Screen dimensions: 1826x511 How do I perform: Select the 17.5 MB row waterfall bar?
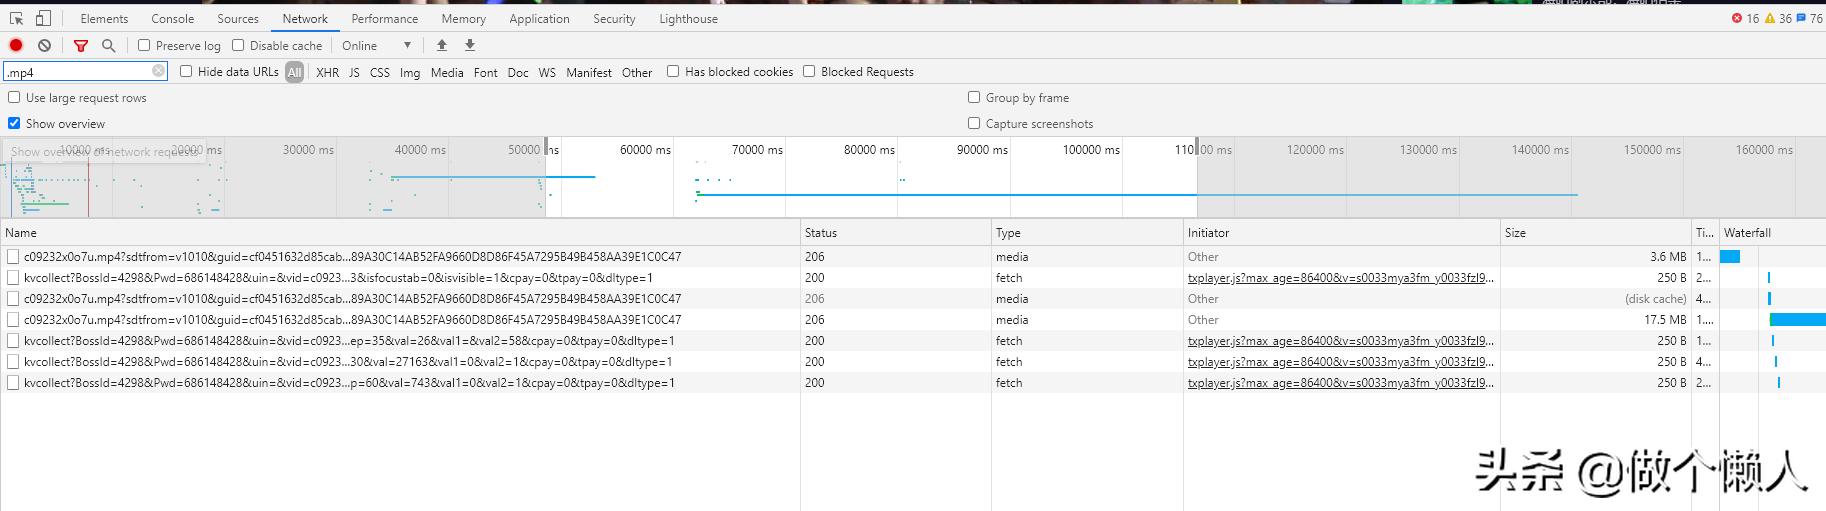[x=1798, y=319]
